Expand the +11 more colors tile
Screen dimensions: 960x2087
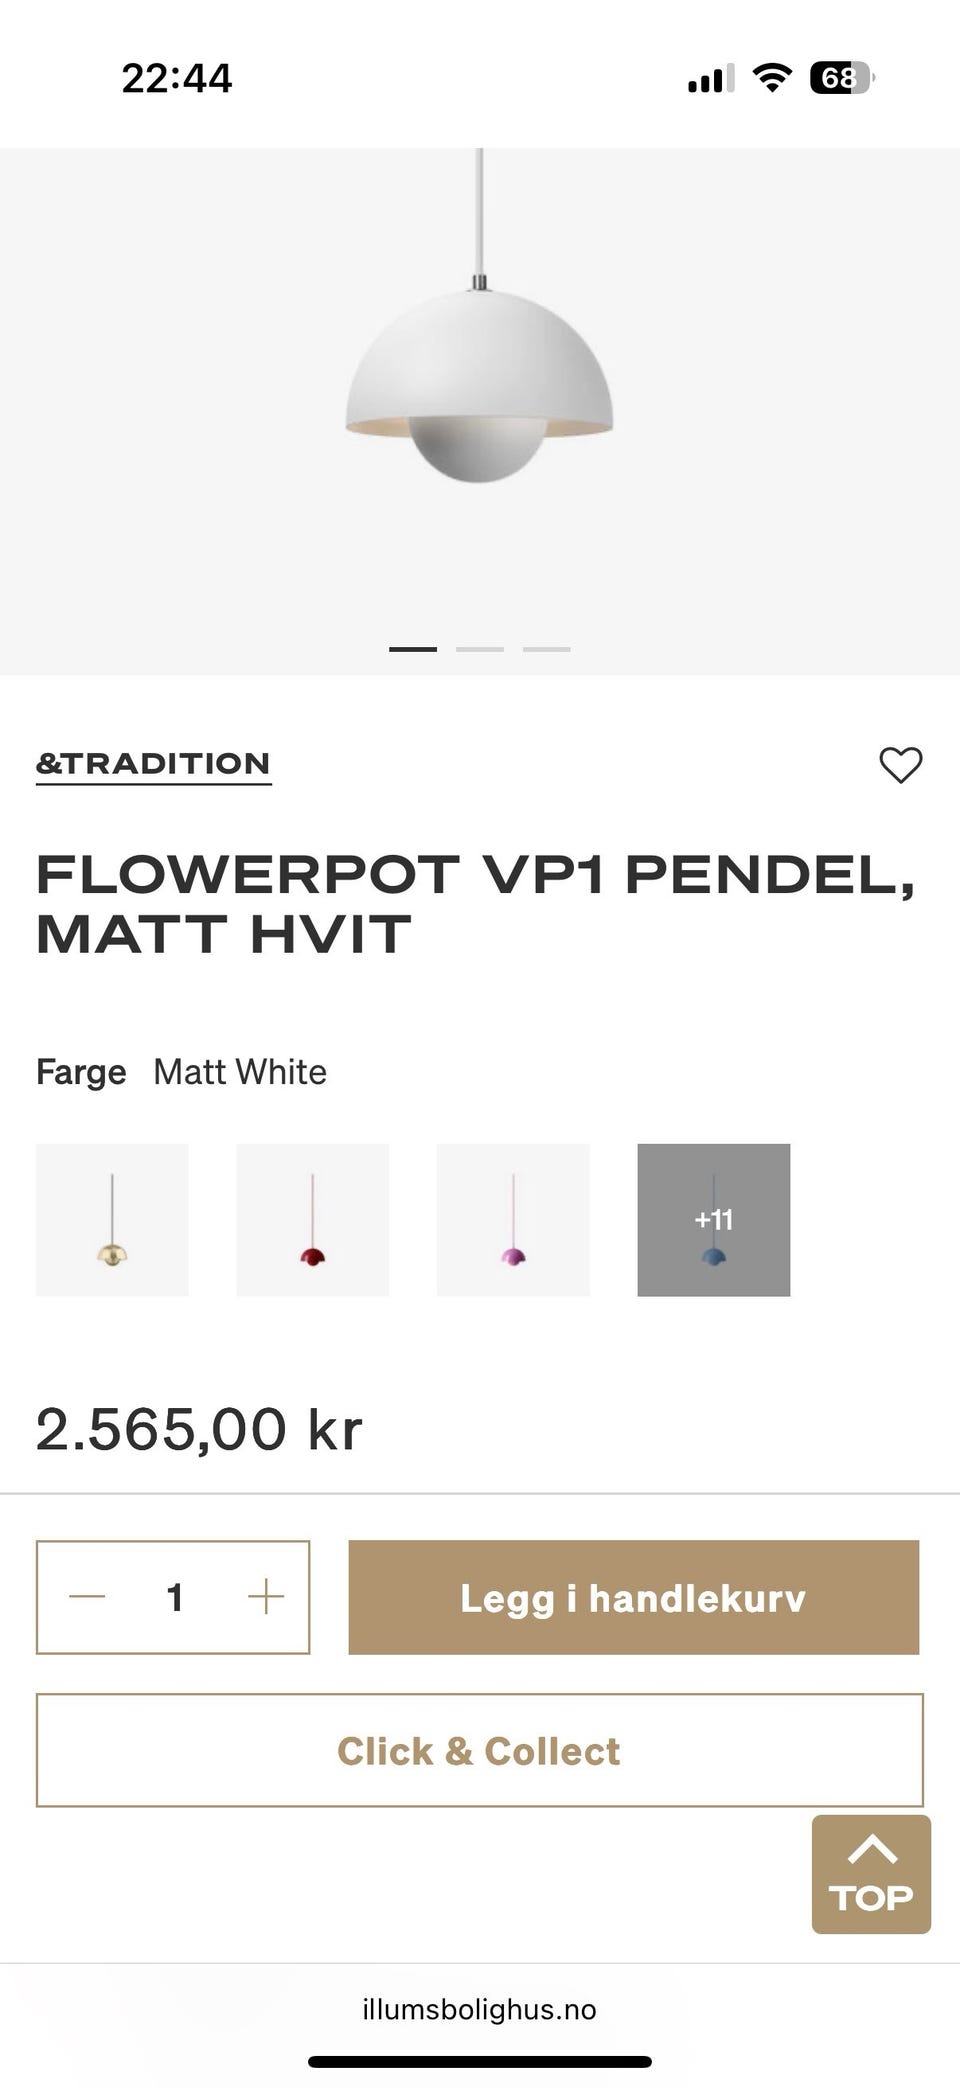point(713,1220)
